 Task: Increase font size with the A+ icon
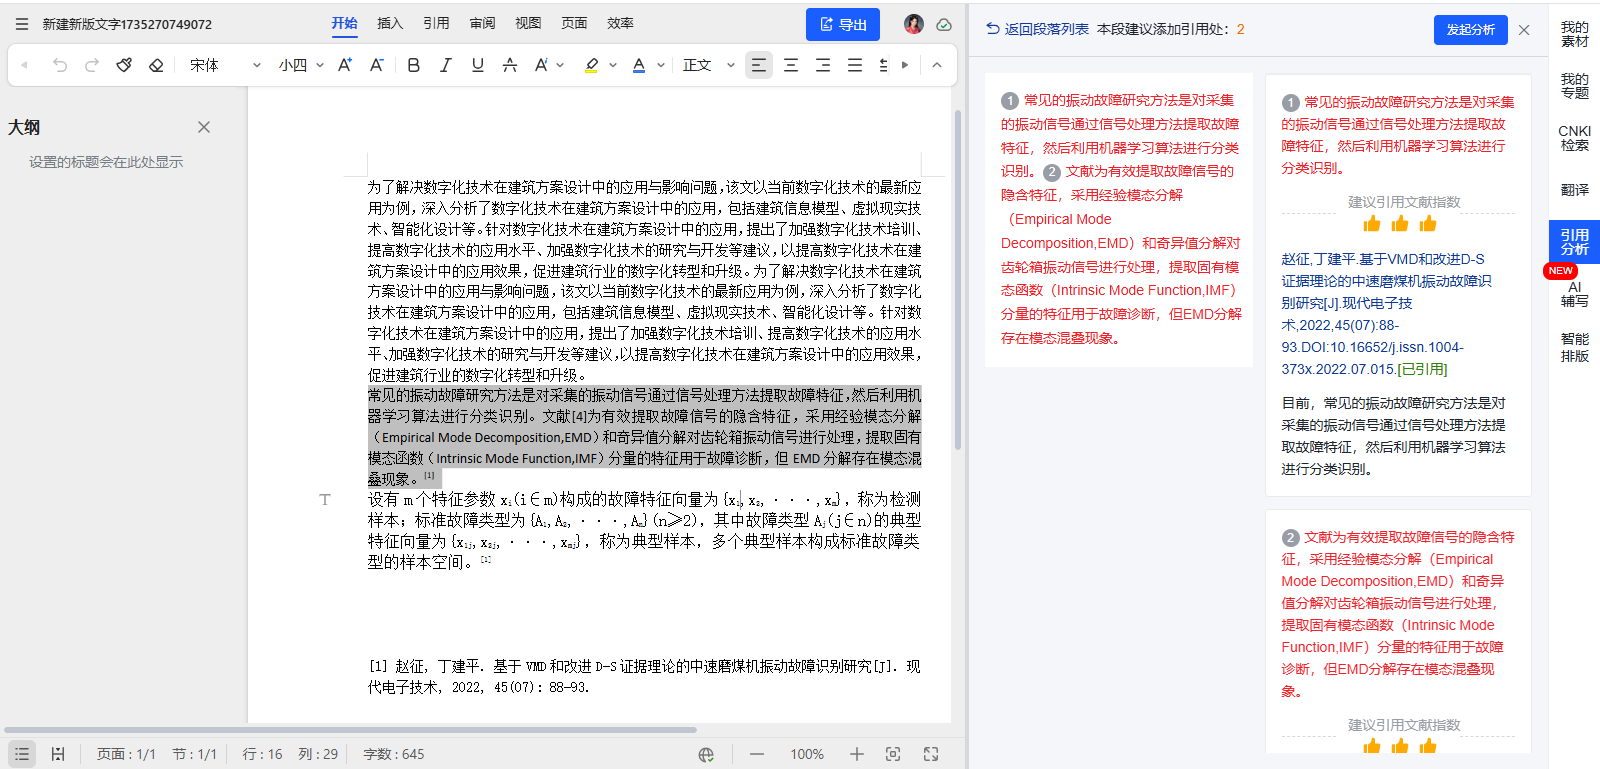345,65
